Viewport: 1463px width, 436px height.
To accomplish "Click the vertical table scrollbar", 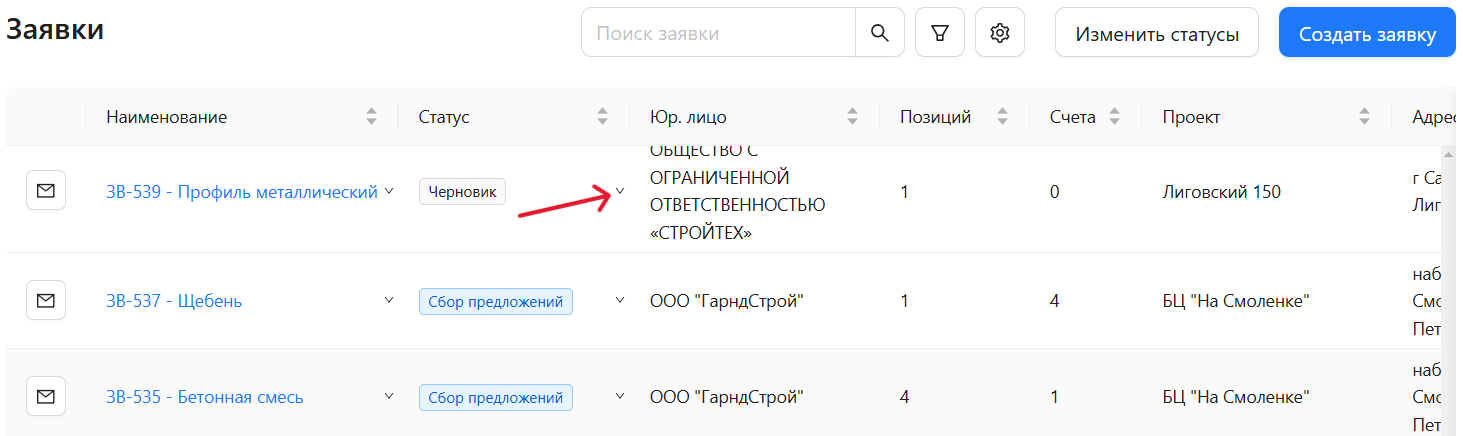I will click(1448, 290).
